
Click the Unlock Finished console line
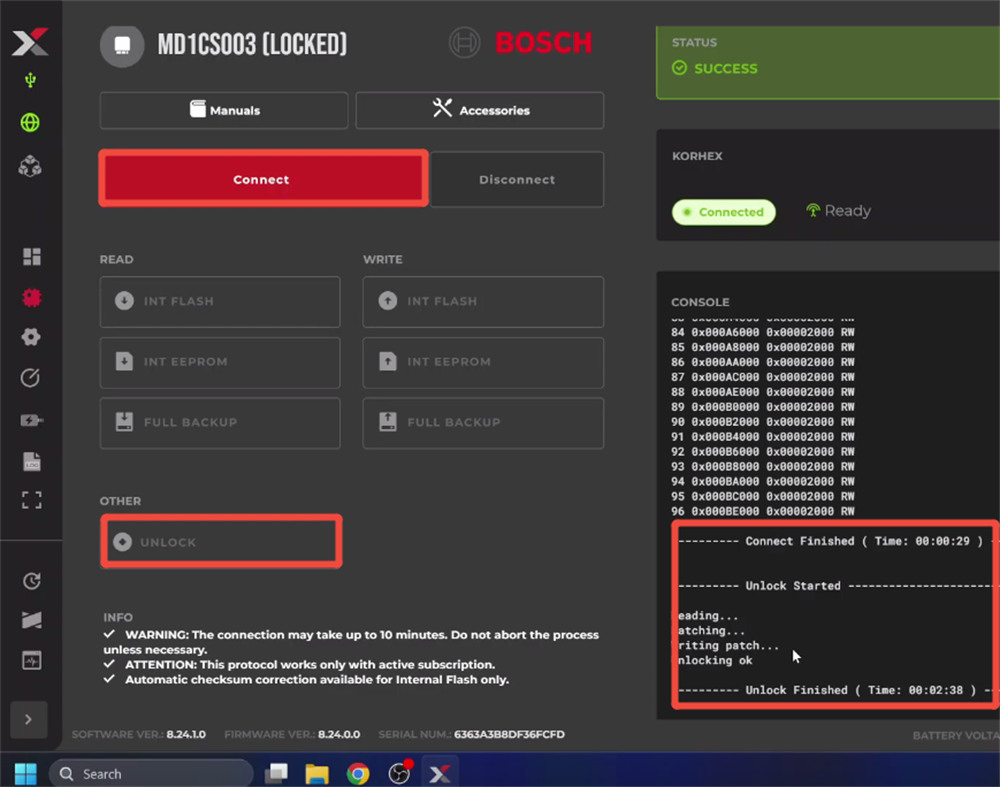pos(835,690)
